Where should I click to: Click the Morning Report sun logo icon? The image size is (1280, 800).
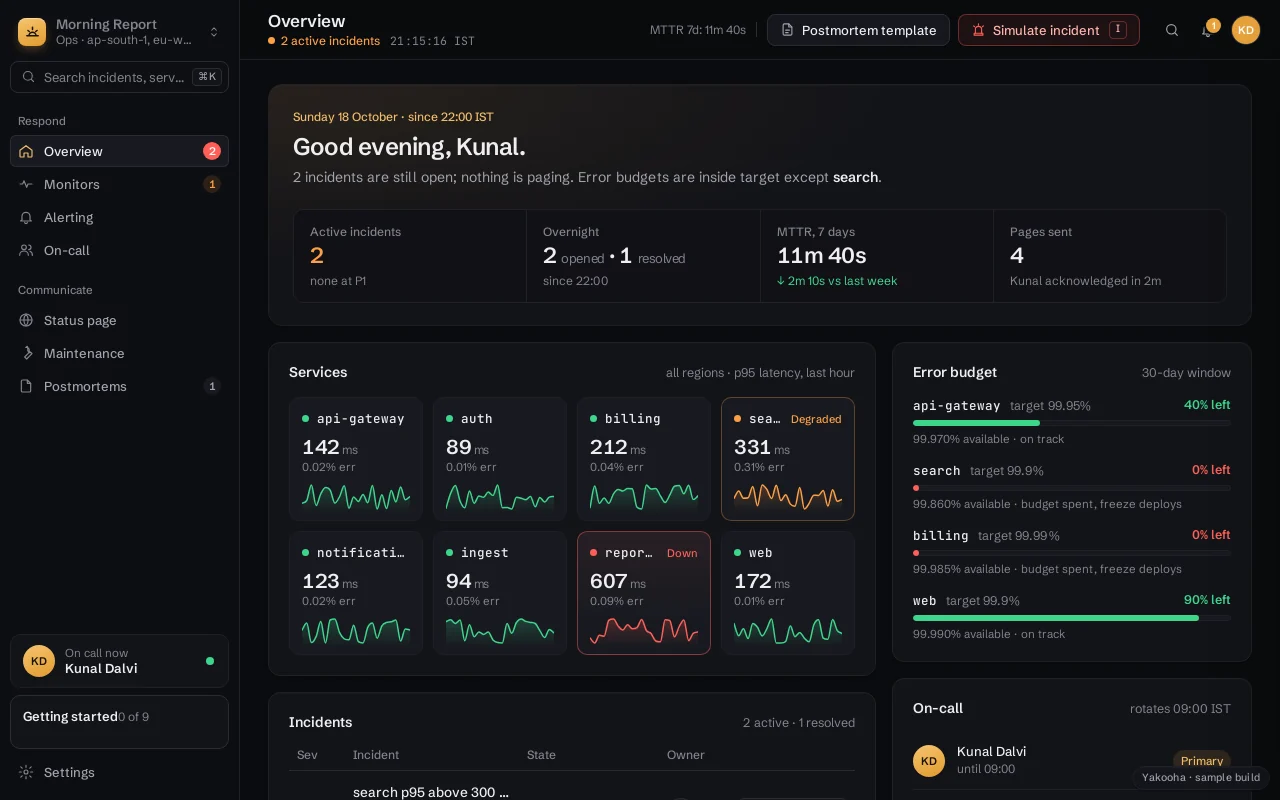click(x=32, y=32)
